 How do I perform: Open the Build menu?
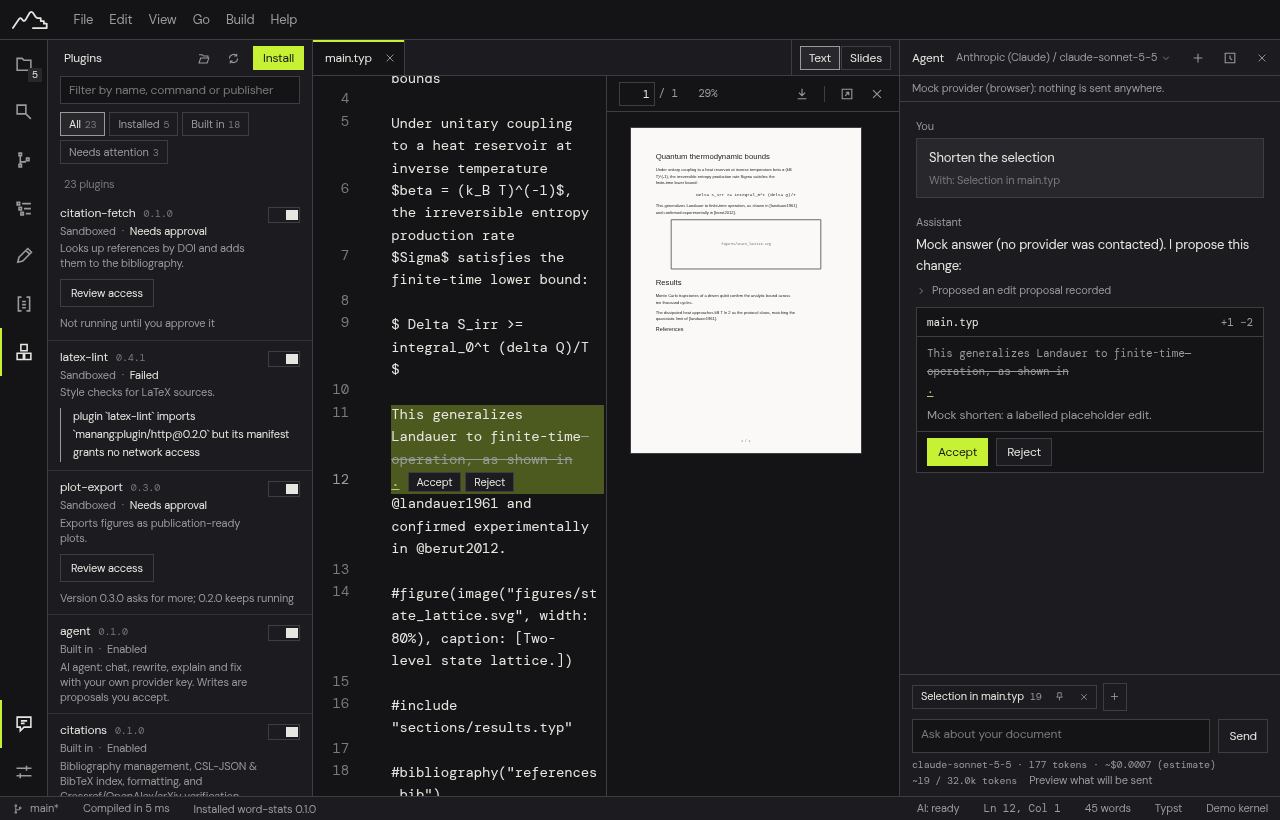[x=240, y=19]
